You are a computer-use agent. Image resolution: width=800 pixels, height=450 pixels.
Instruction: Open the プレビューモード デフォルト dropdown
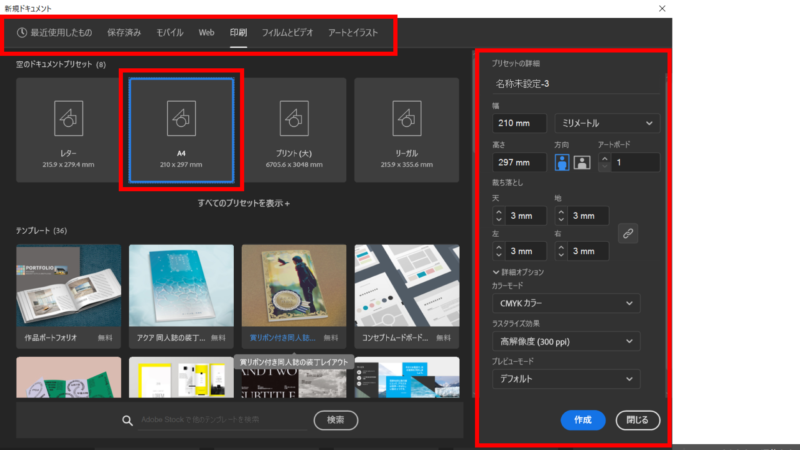click(x=566, y=379)
